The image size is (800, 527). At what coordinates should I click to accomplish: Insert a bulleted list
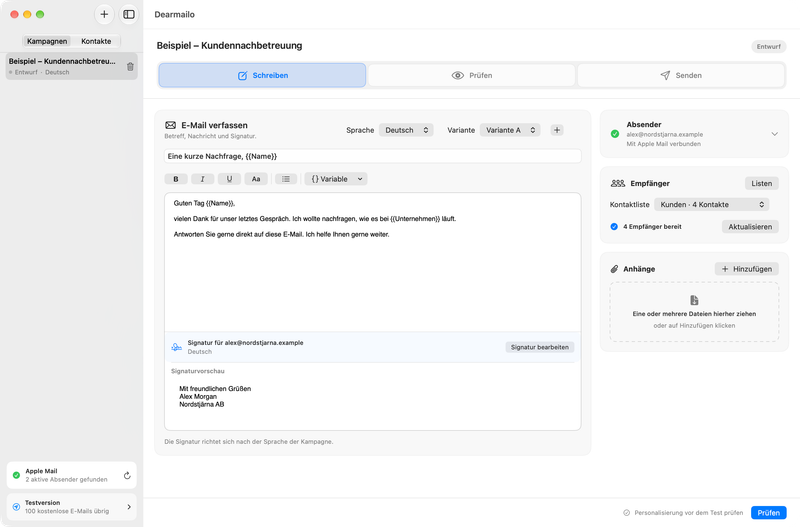(x=286, y=179)
